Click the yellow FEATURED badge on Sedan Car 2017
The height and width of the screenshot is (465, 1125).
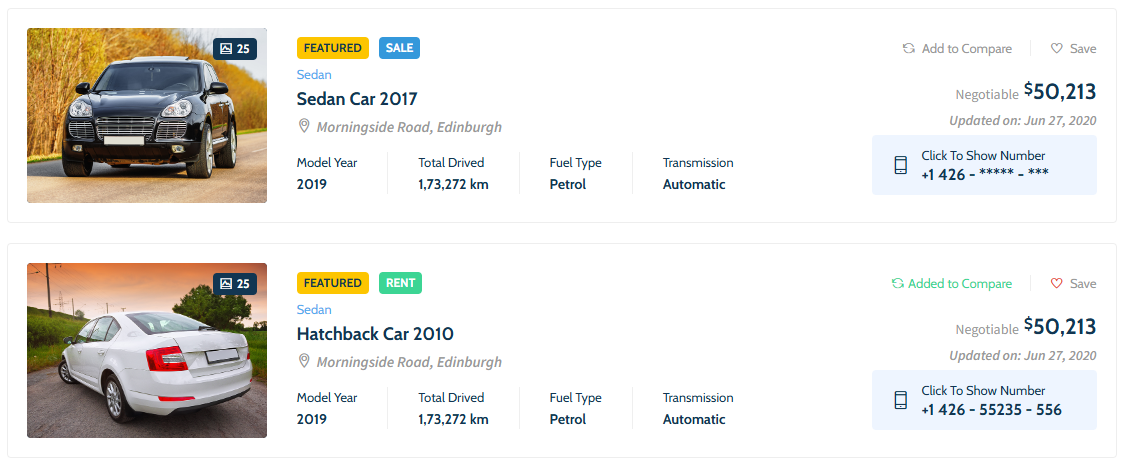click(x=332, y=48)
